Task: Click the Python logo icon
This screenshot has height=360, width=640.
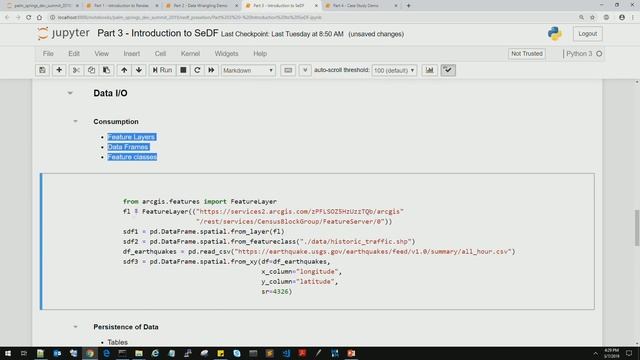Action: coord(555,33)
